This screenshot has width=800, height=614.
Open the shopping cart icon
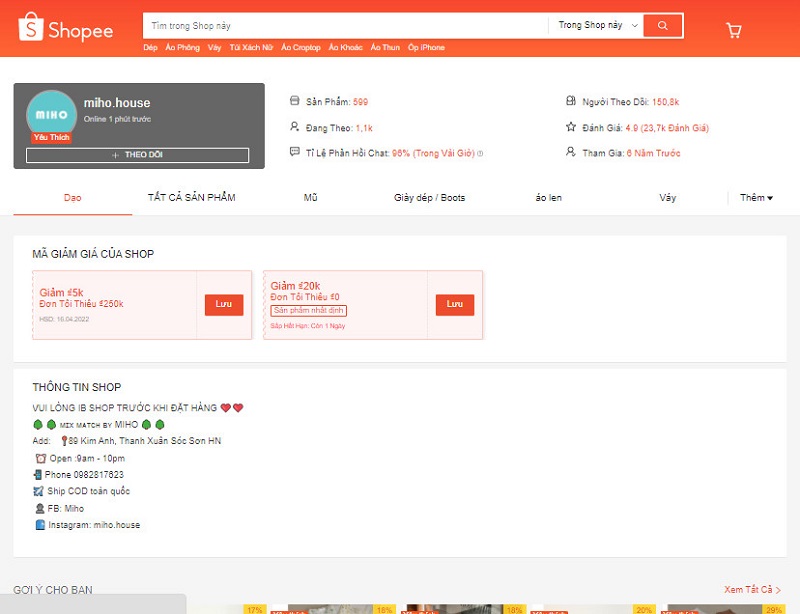click(x=733, y=30)
